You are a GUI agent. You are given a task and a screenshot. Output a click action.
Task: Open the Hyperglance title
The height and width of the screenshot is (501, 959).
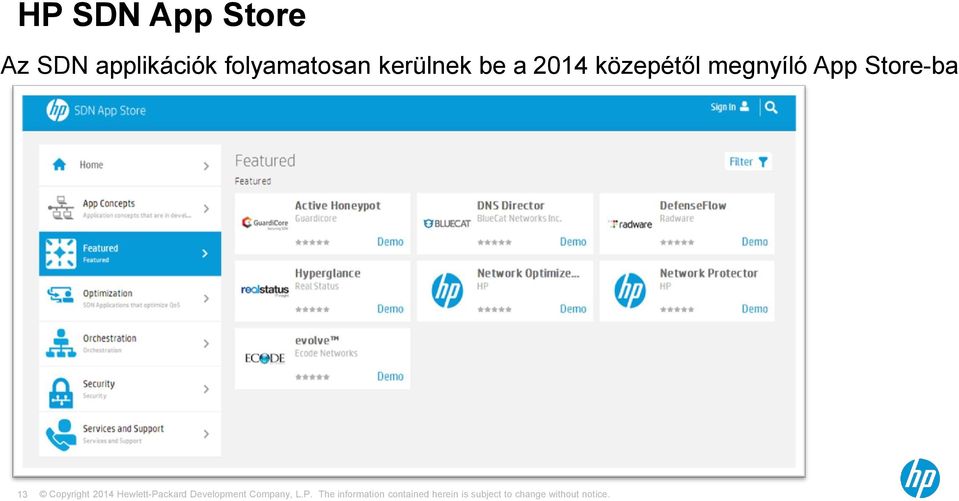click(x=328, y=273)
